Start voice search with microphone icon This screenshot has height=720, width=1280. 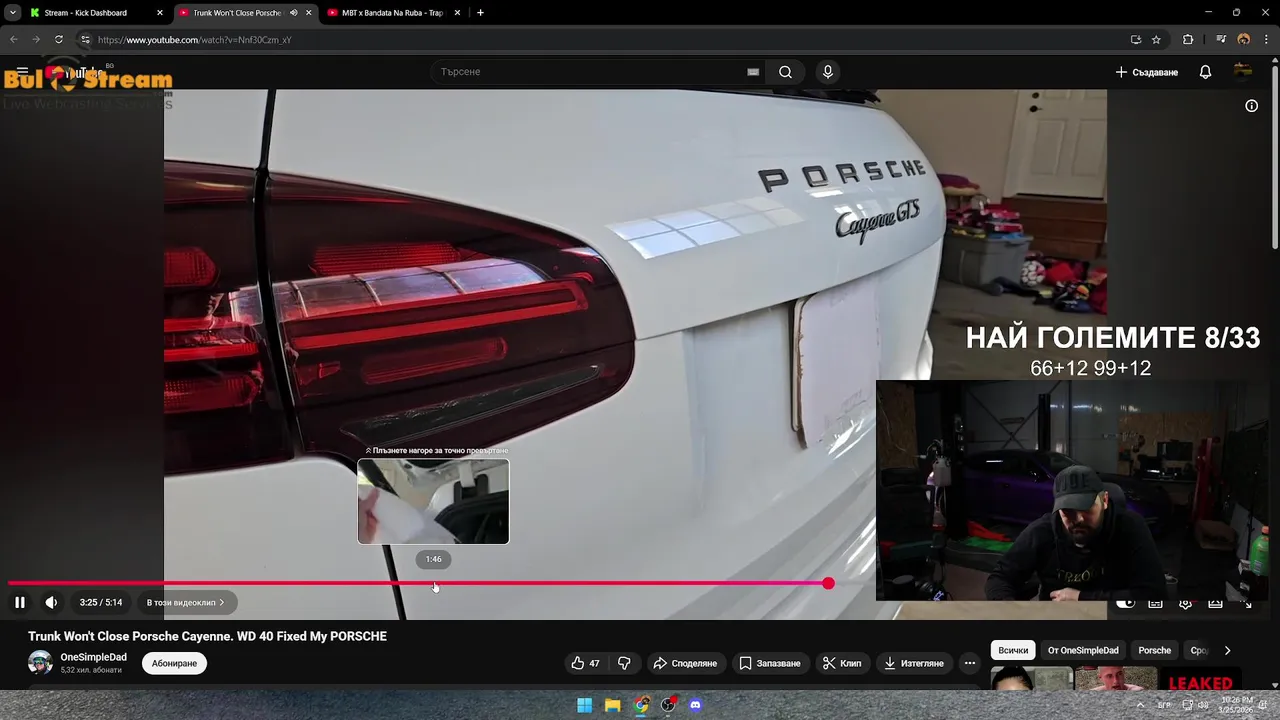[827, 72]
